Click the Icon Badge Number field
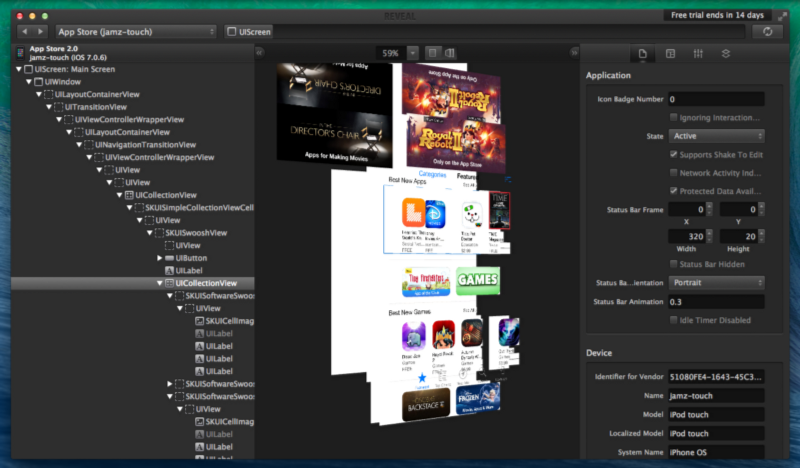Viewport: 800px width, 468px height. pyautogui.click(x=715, y=99)
